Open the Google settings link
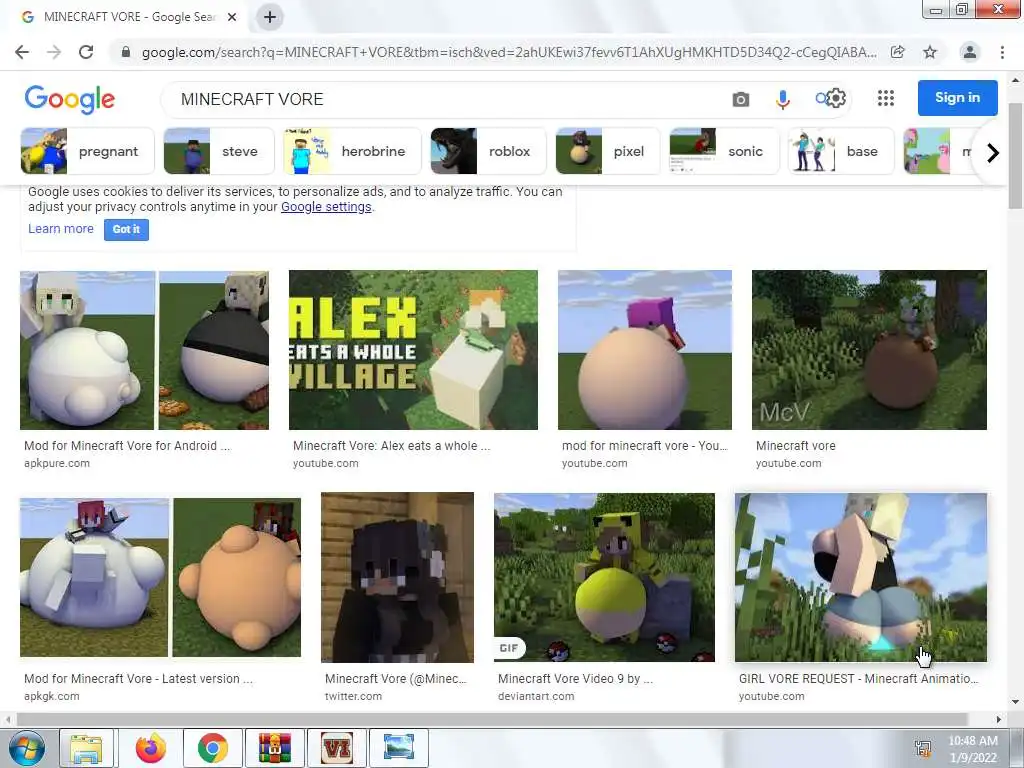 point(326,207)
